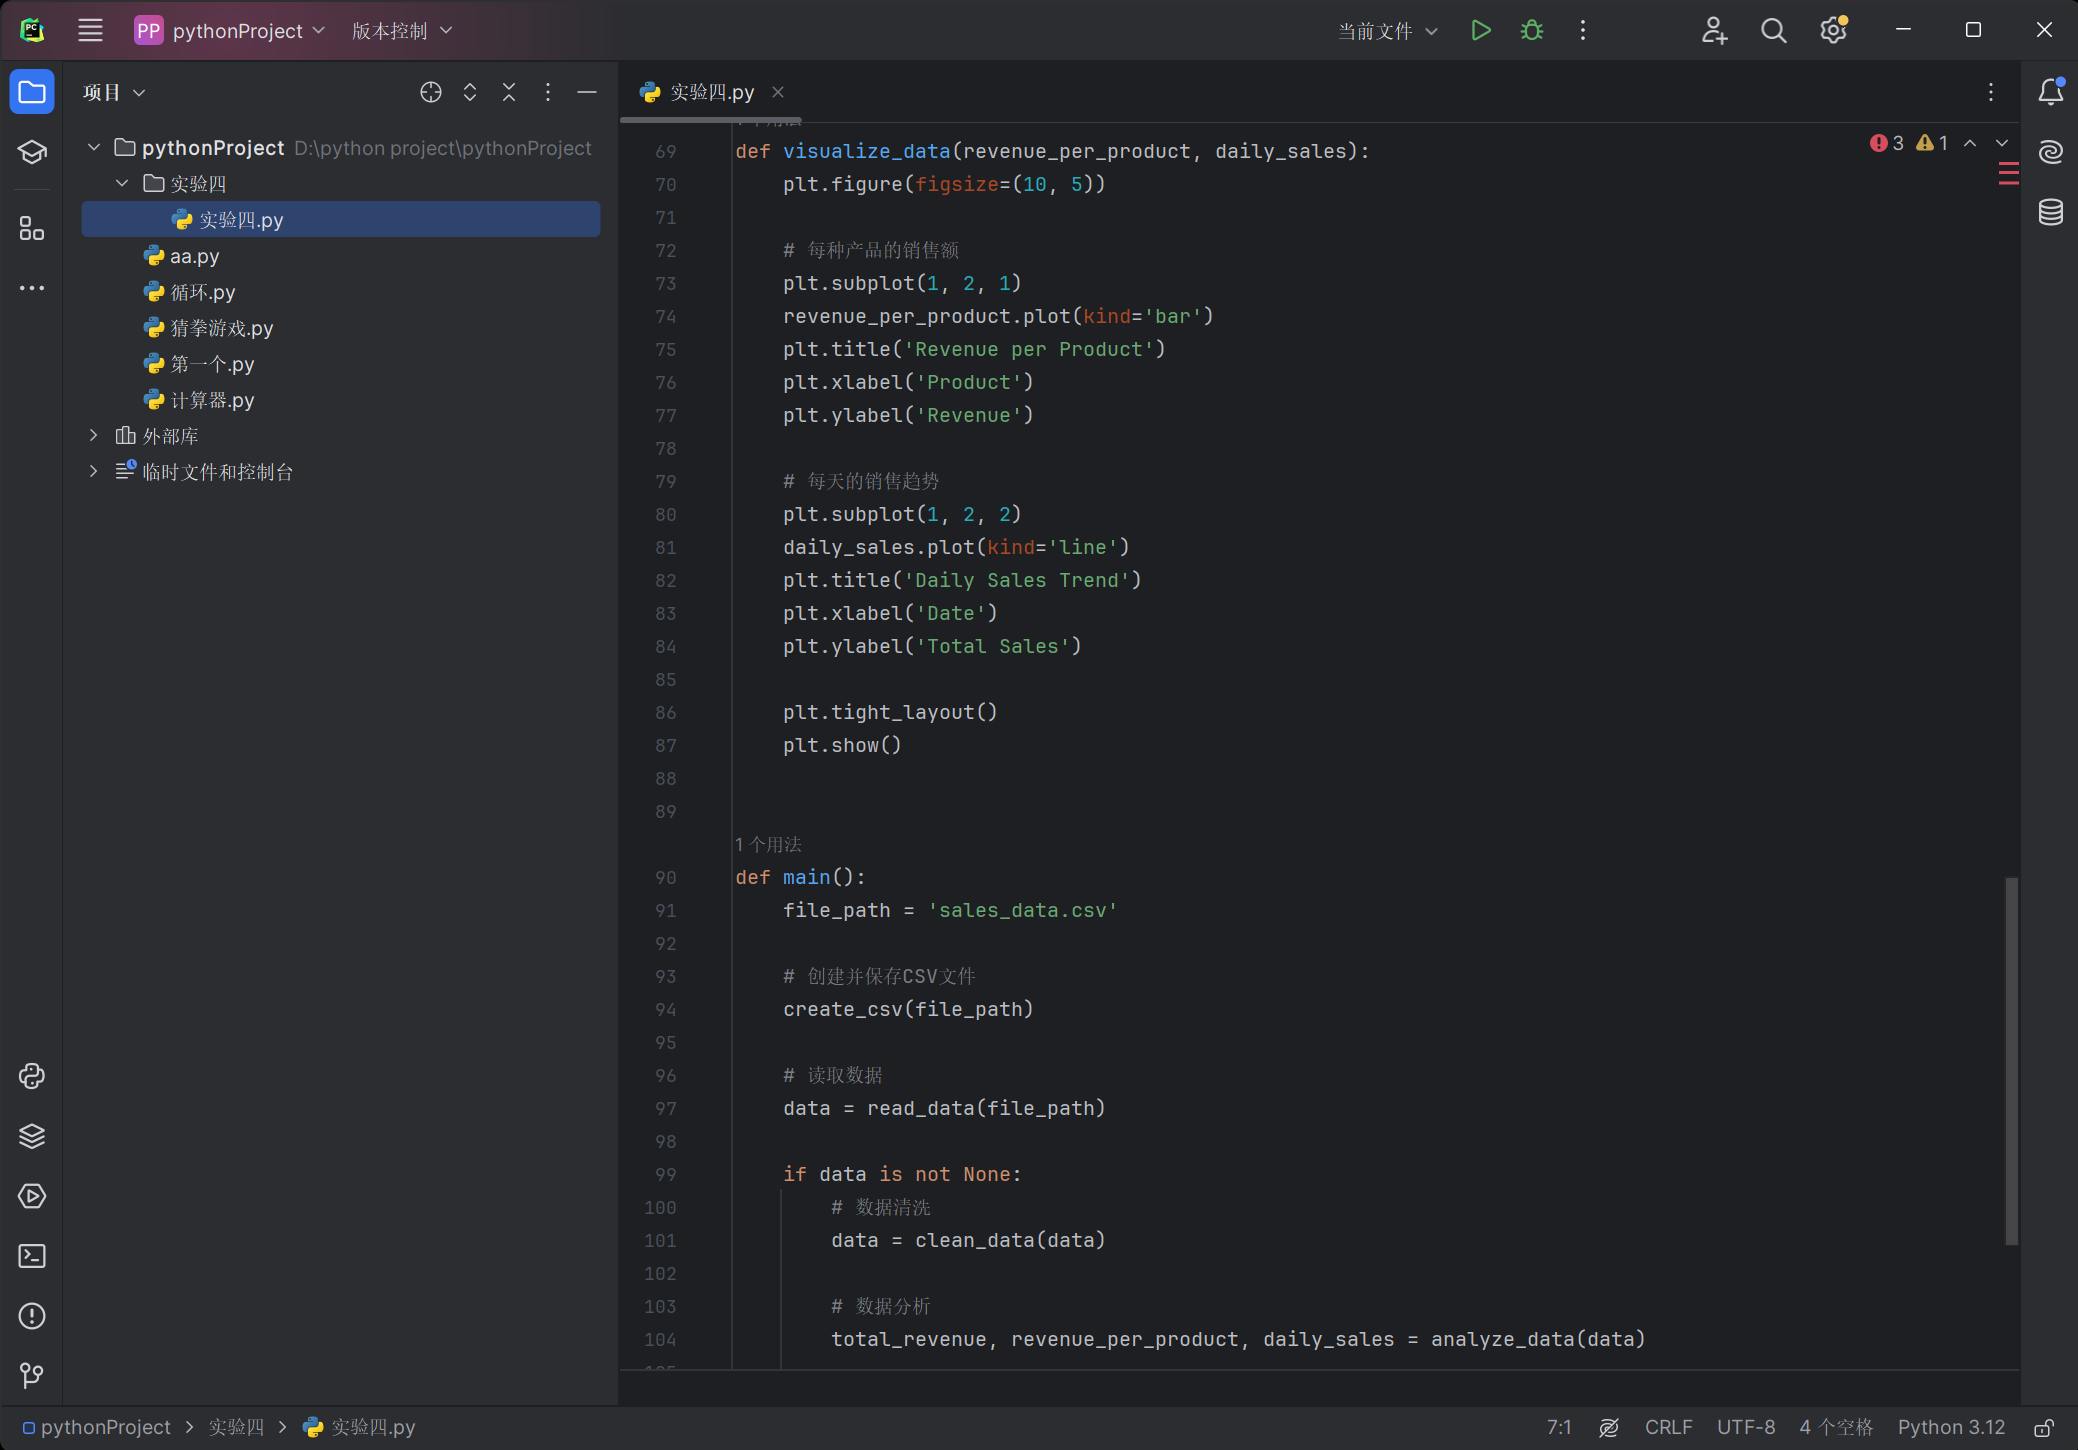Screen dimensions: 2078x1450
Task: Expand all in project panel
Action: click(470, 92)
